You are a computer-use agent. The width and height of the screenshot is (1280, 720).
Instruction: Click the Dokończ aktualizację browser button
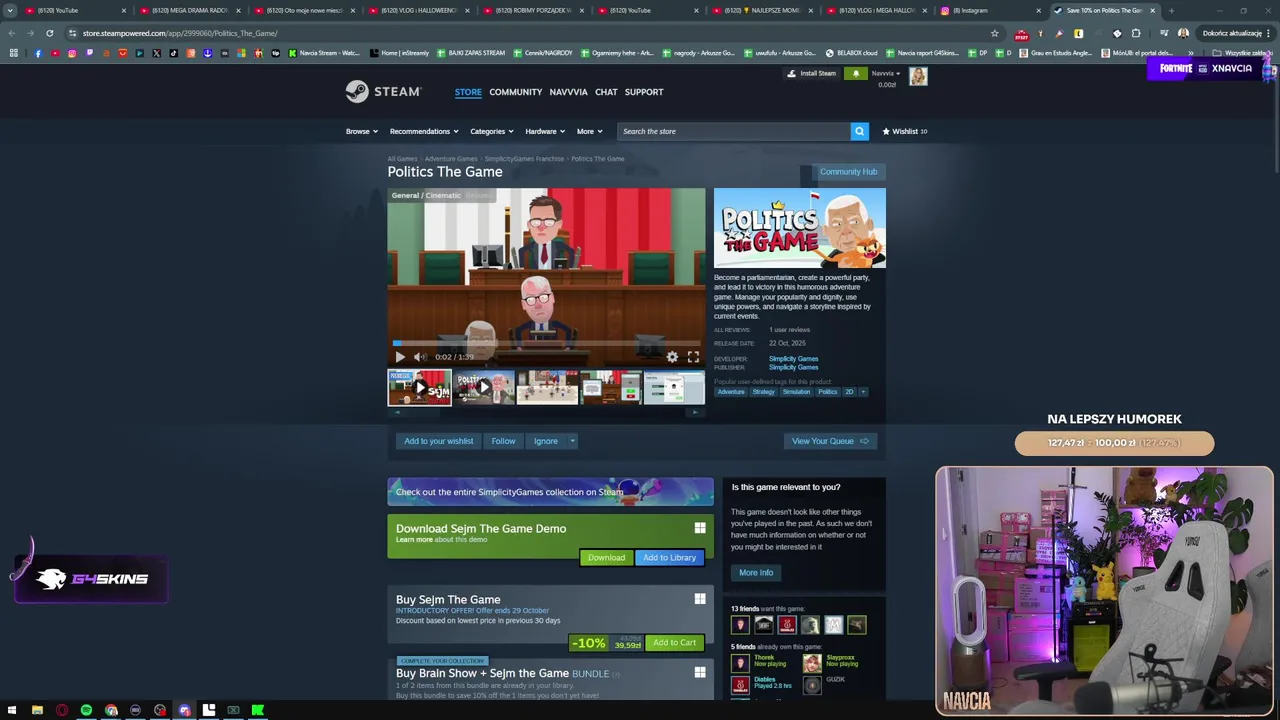click(x=1237, y=33)
